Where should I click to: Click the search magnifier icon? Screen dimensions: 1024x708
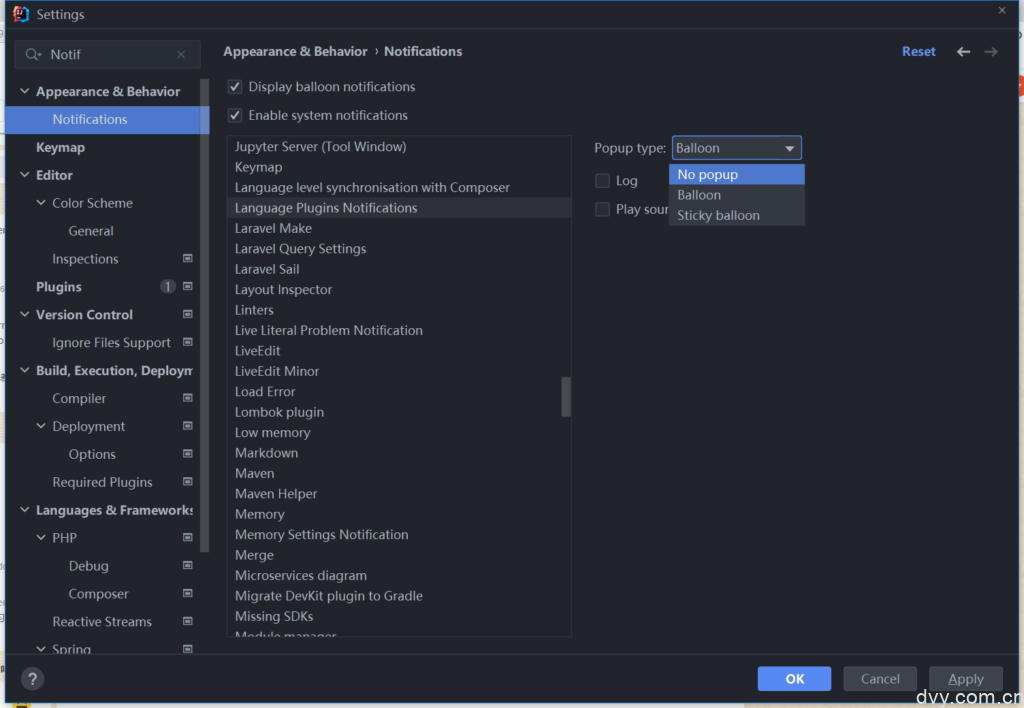pos(34,55)
